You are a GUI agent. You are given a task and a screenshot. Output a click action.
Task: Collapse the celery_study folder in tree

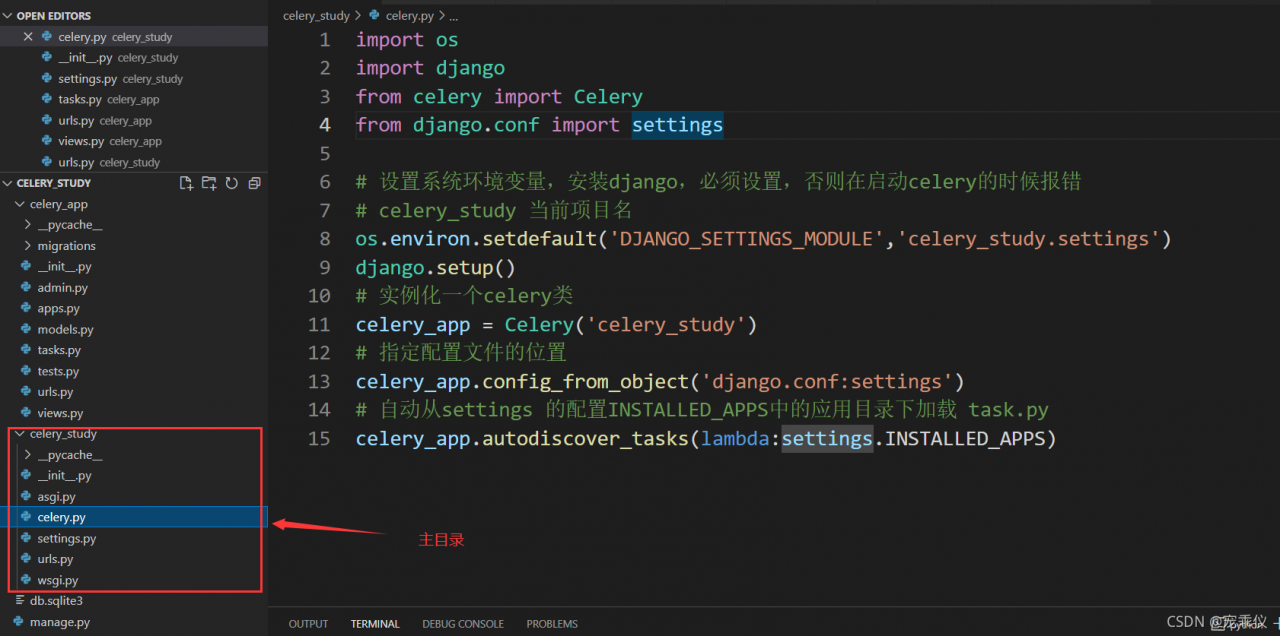point(20,434)
